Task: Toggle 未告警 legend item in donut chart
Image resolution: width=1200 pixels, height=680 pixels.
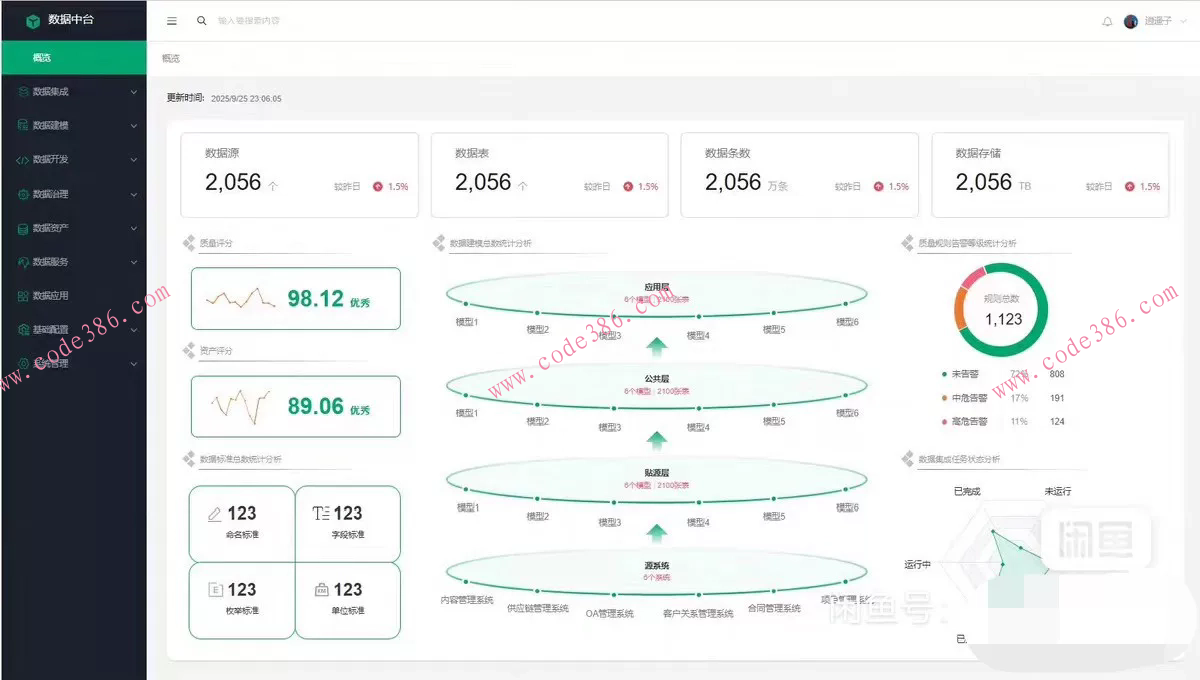Action: (x=964, y=374)
